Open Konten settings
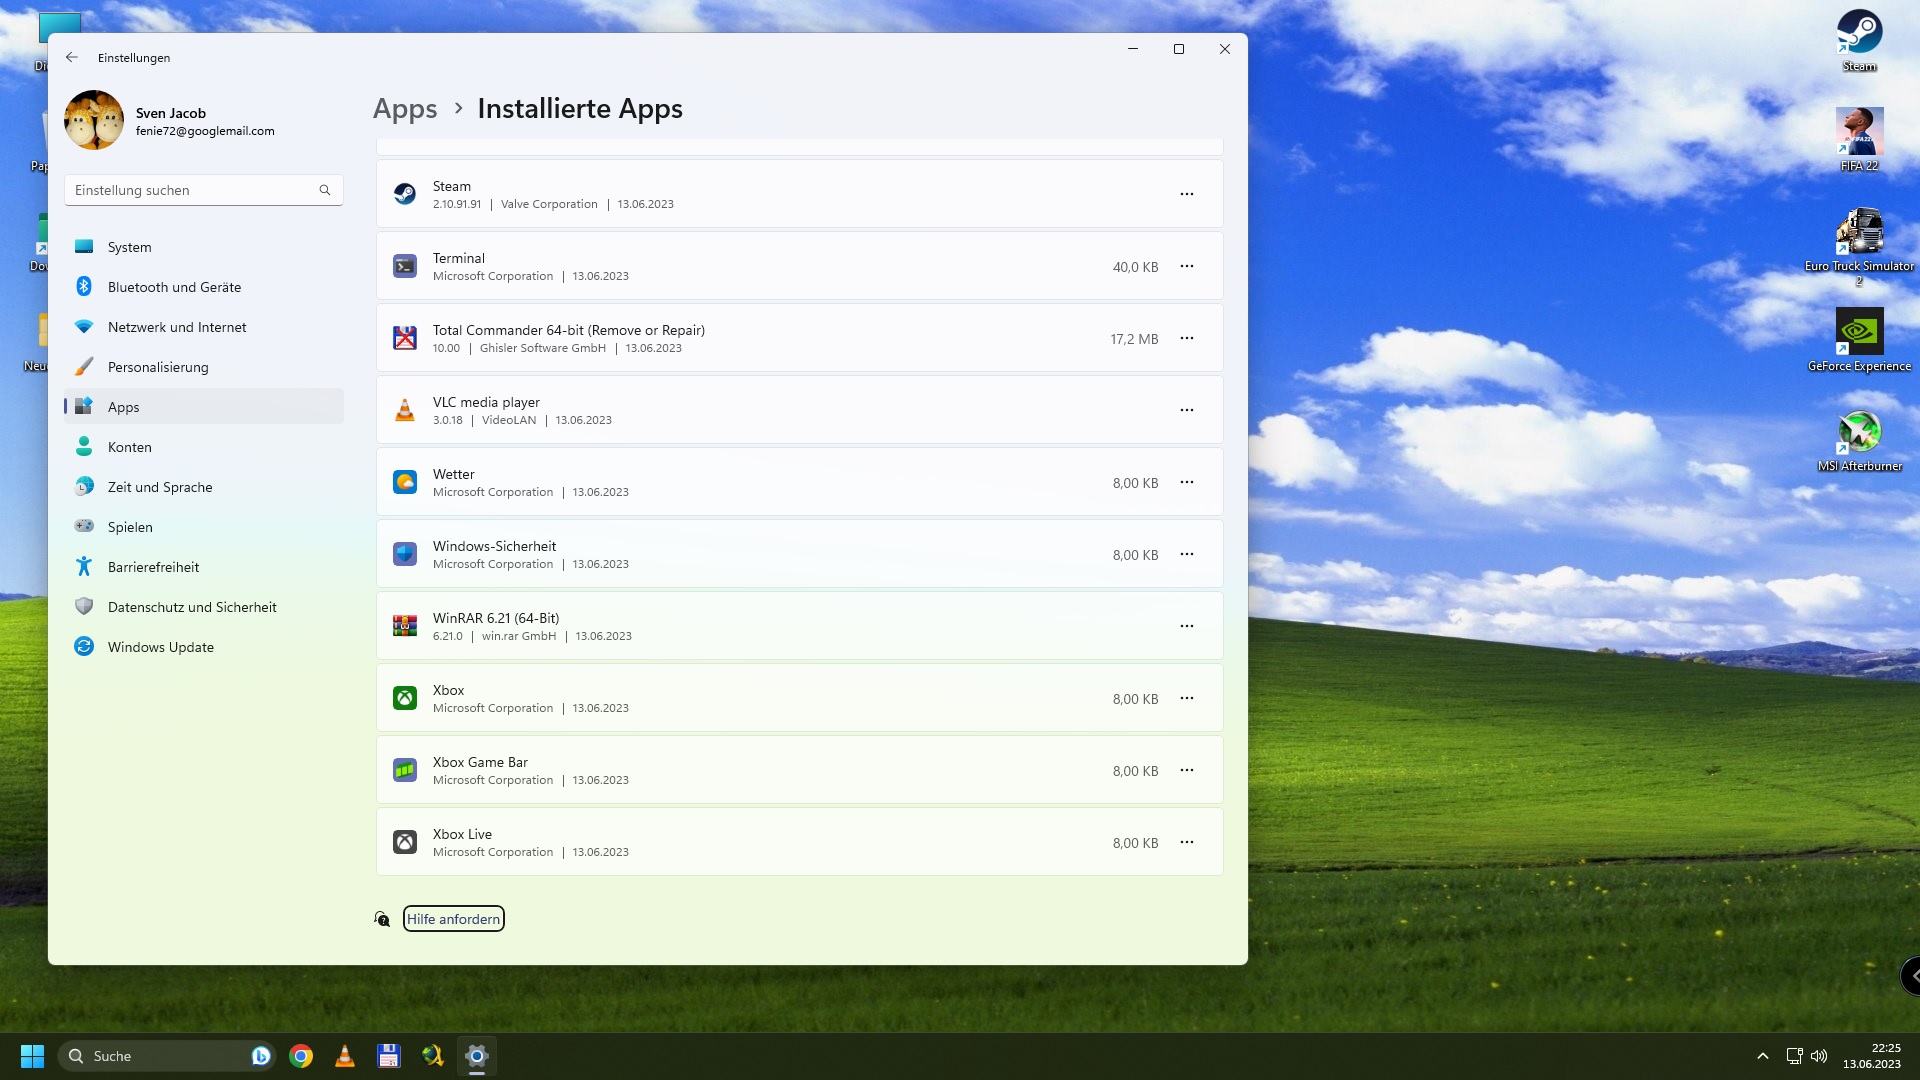 (x=204, y=447)
